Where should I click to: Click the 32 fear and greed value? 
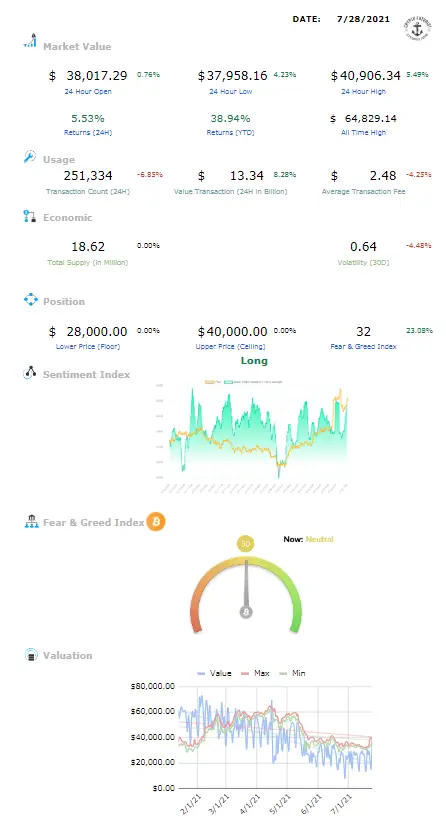[x=363, y=331]
